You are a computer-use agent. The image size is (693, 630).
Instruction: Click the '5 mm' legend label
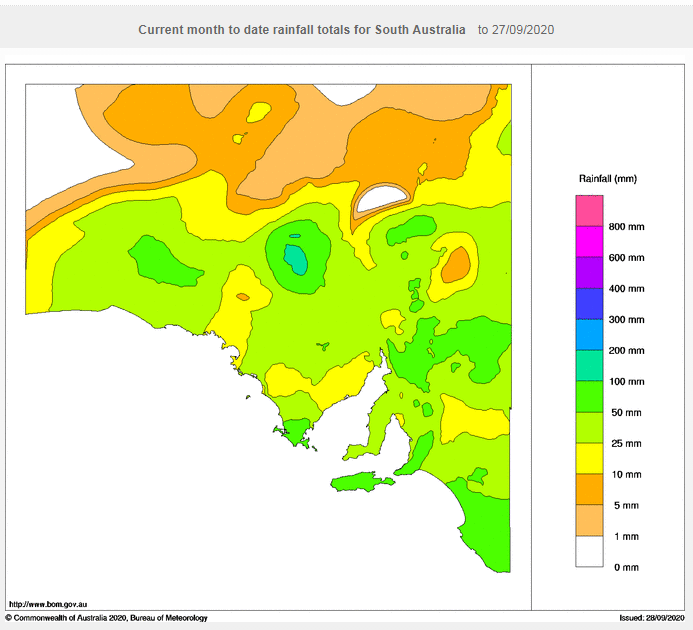626,505
